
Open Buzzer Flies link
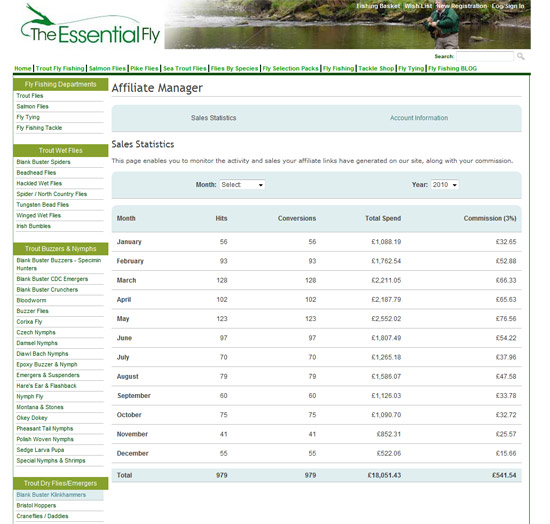click(x=32, y=311)
